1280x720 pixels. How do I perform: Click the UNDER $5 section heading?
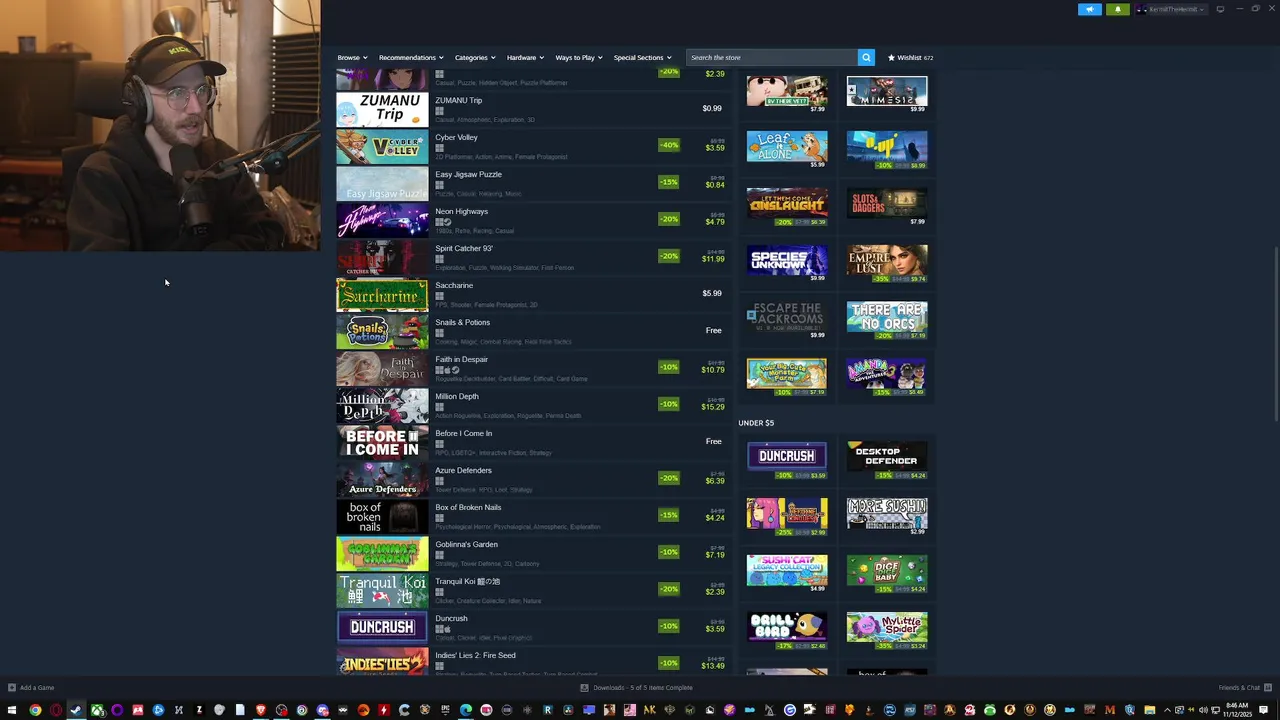[756, 423]
